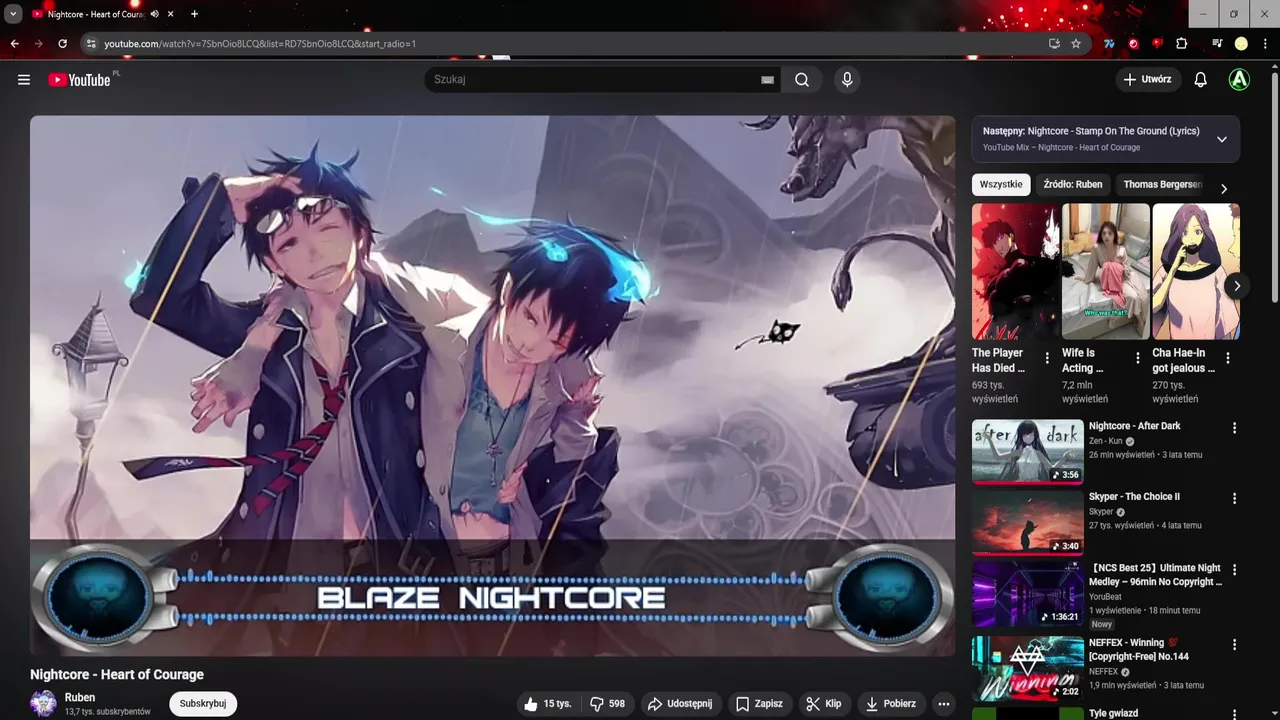Click the main video player
Image resolution: width=1280 pixels, height=720 pixels.
(492, 385)
